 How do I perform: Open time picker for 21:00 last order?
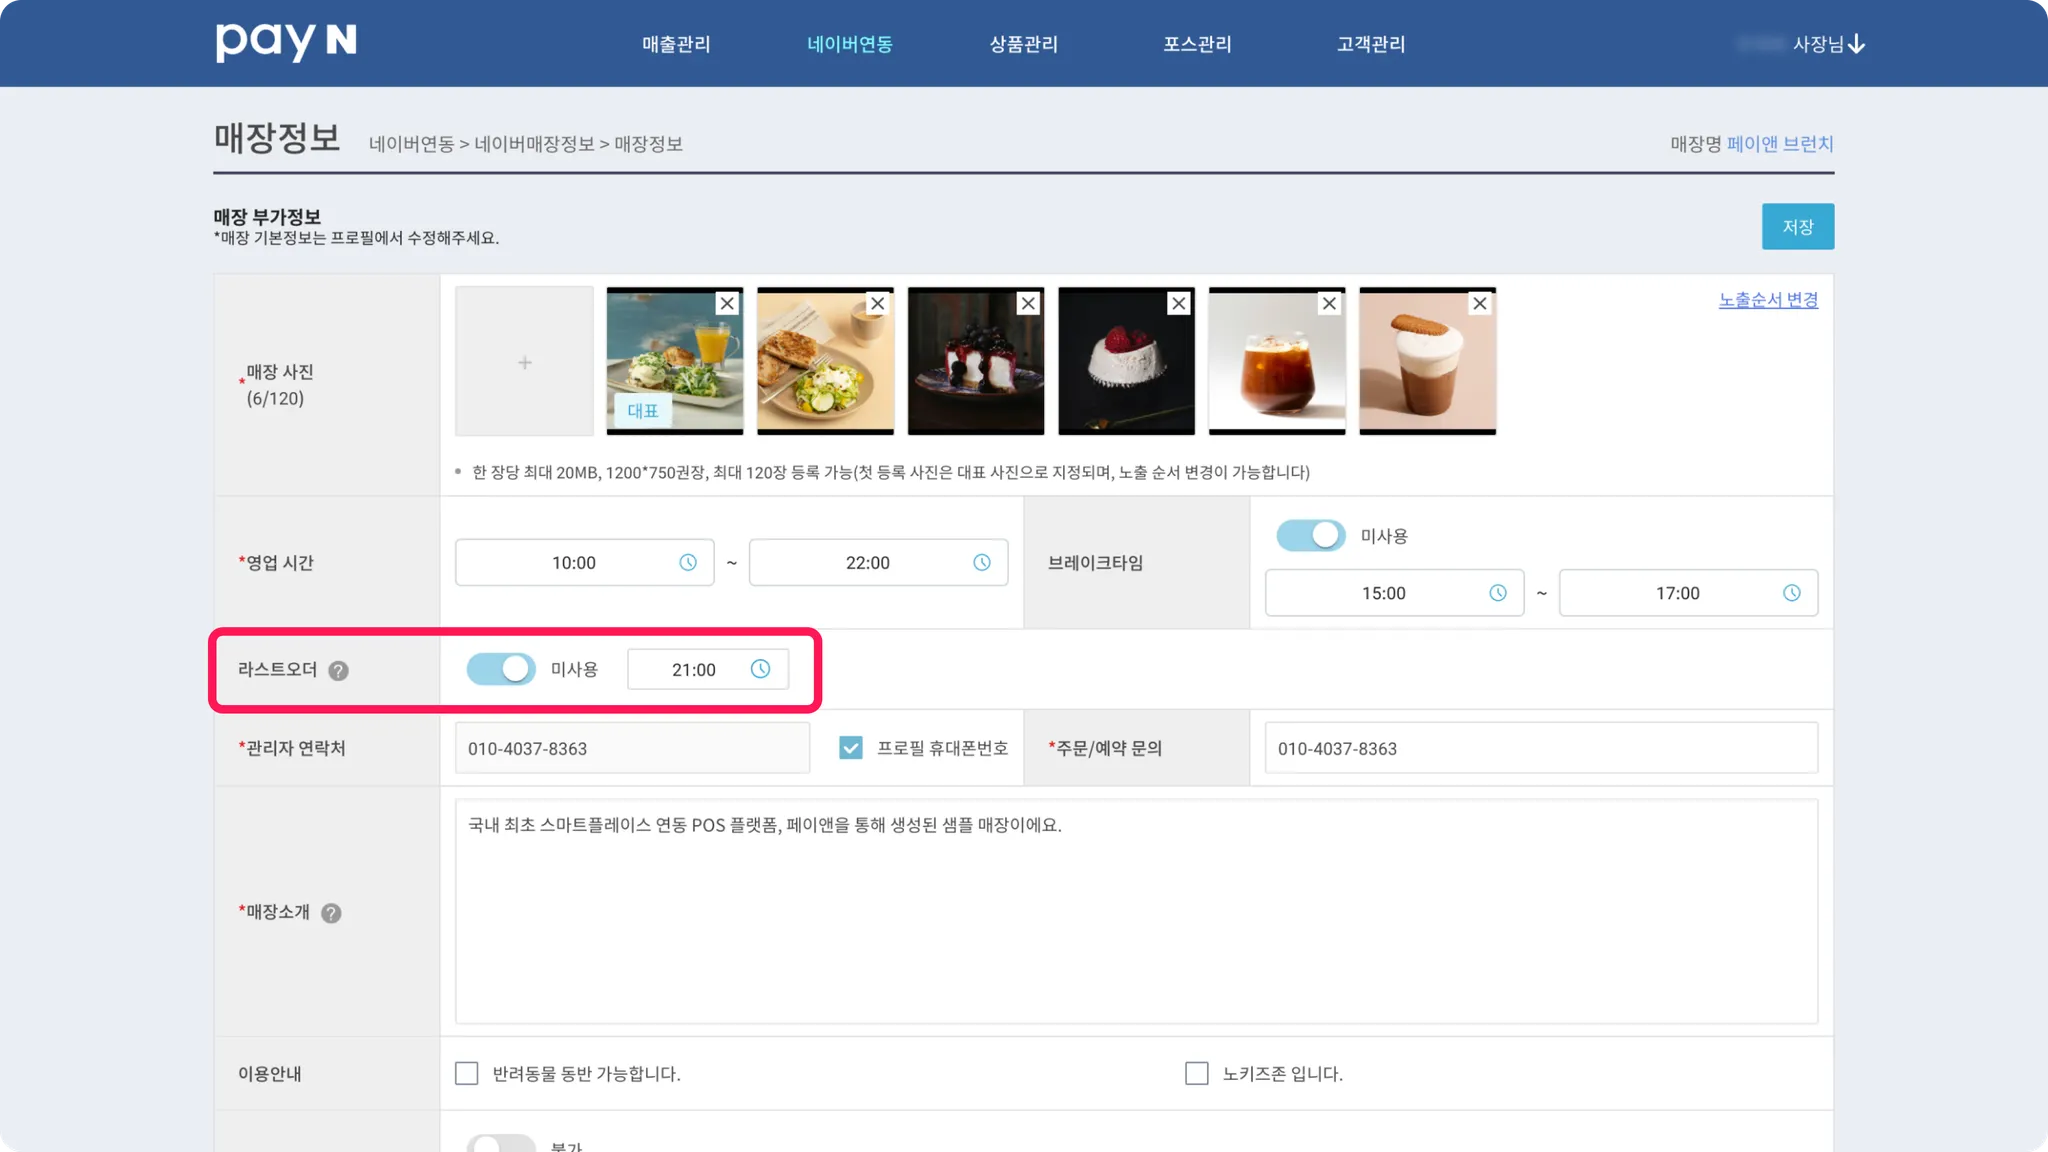pos(760,669)
